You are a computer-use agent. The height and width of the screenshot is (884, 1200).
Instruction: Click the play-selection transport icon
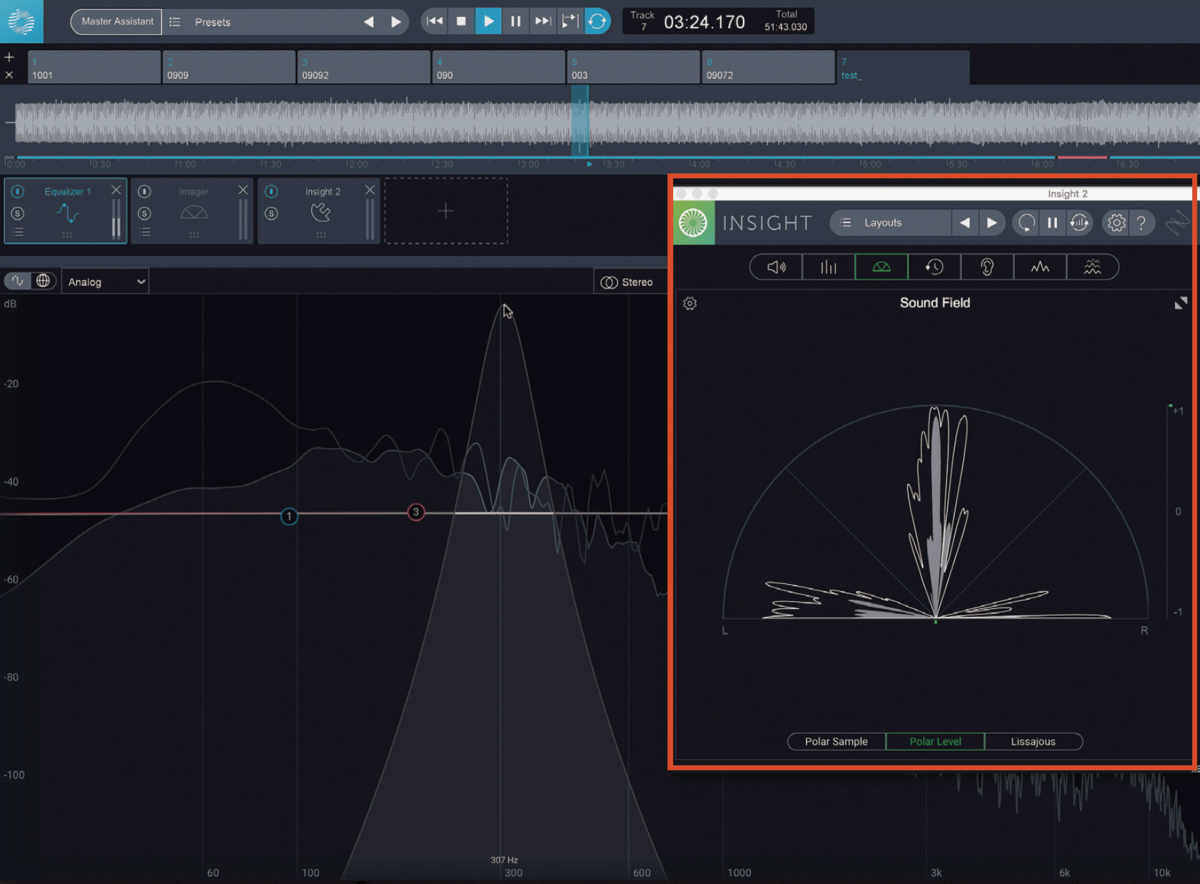point(569,21)
